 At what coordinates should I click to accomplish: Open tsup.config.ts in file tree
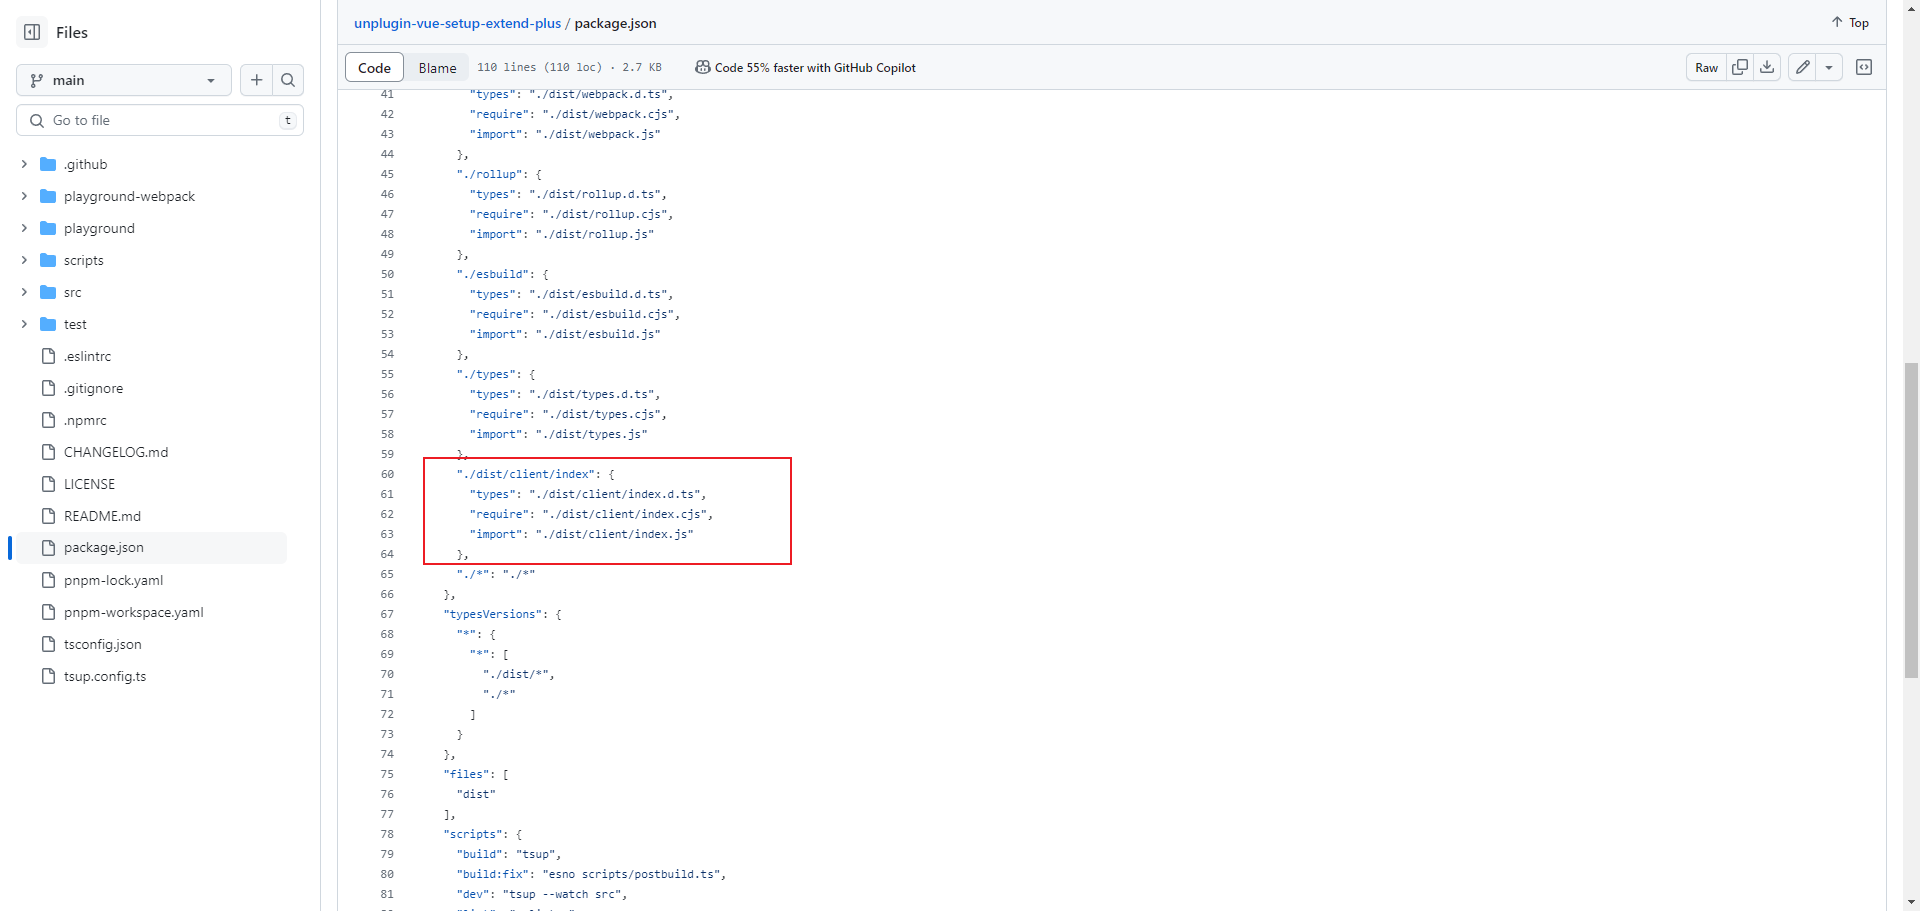click(105, 676)
